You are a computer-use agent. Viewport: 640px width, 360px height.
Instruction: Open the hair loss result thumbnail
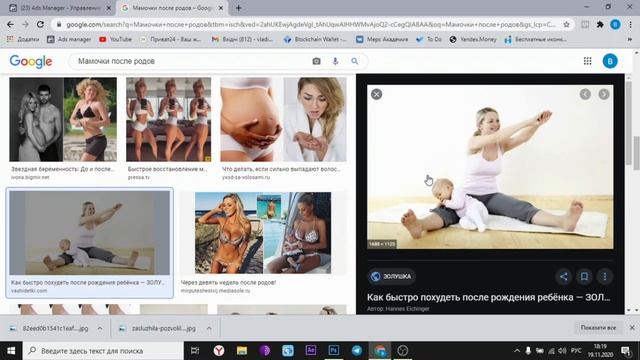click(283, 120)
